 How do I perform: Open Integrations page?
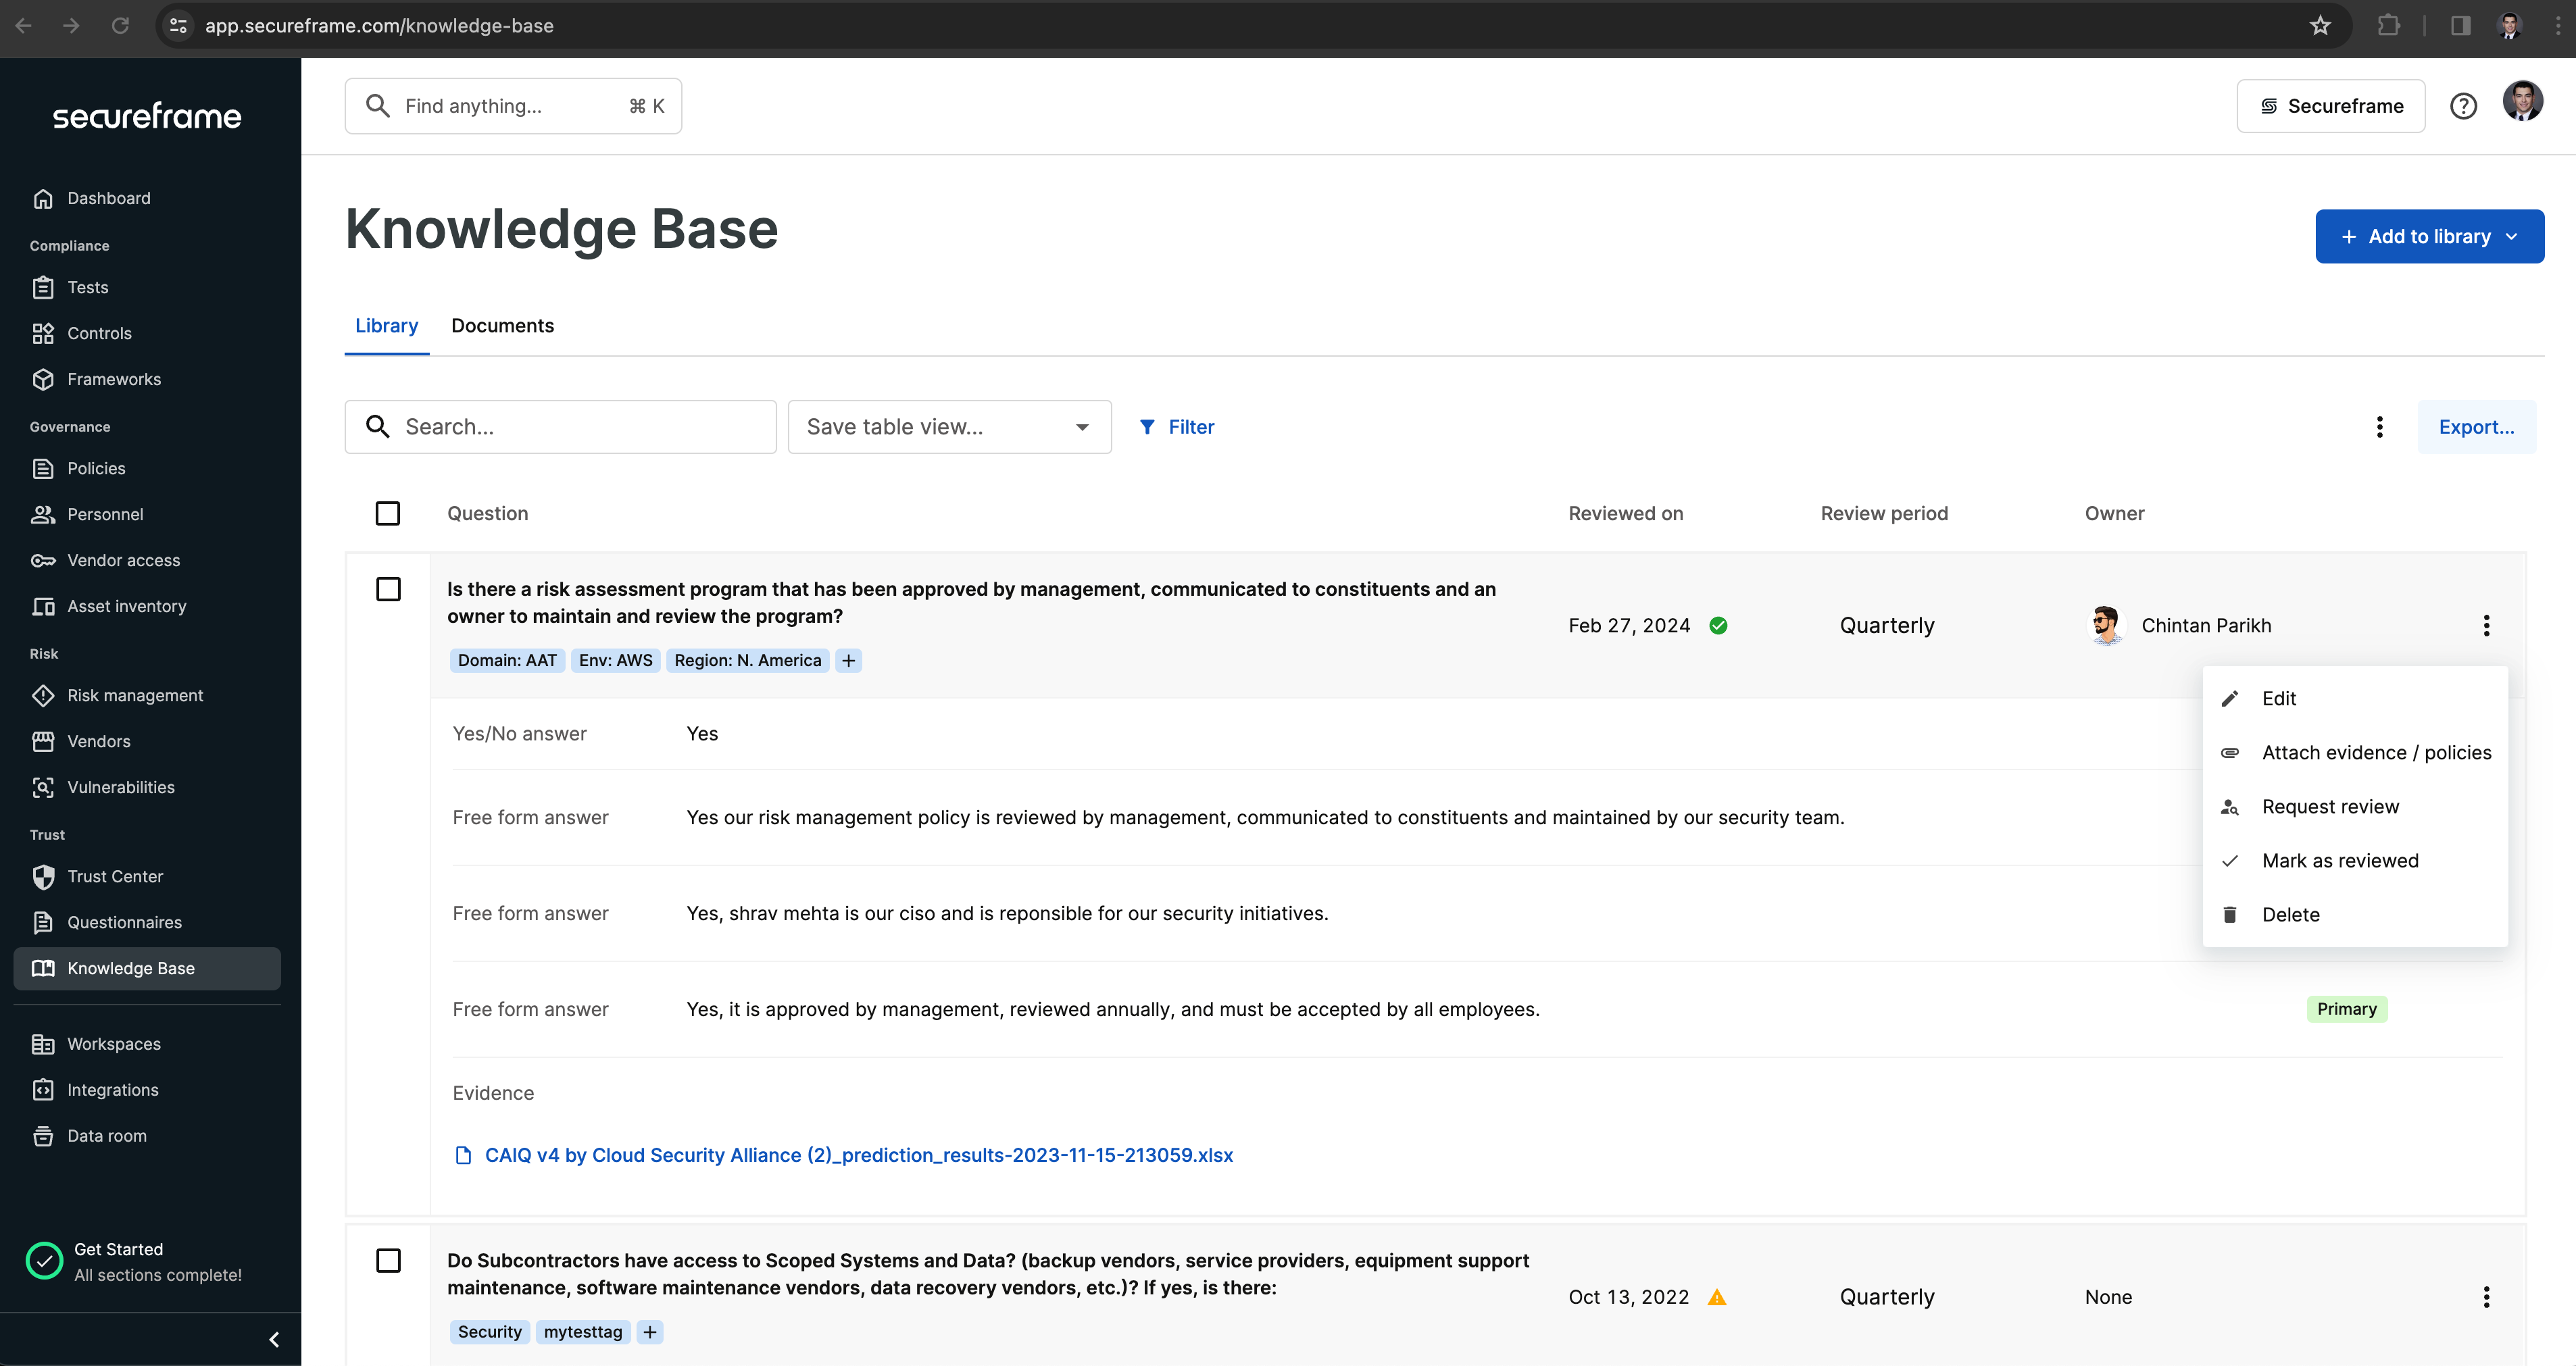pyautogui.click(x=112, y=1090)
